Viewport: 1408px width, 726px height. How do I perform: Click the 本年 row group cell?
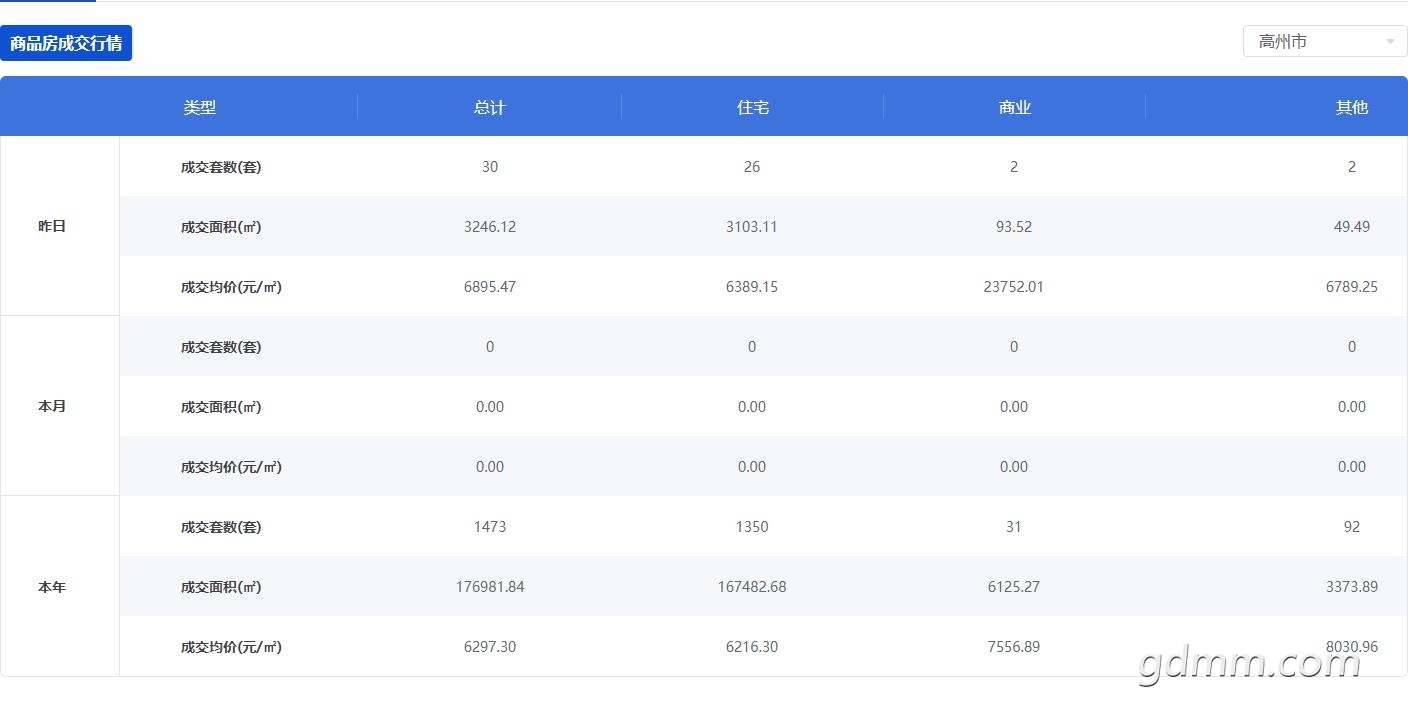(60, 587)
